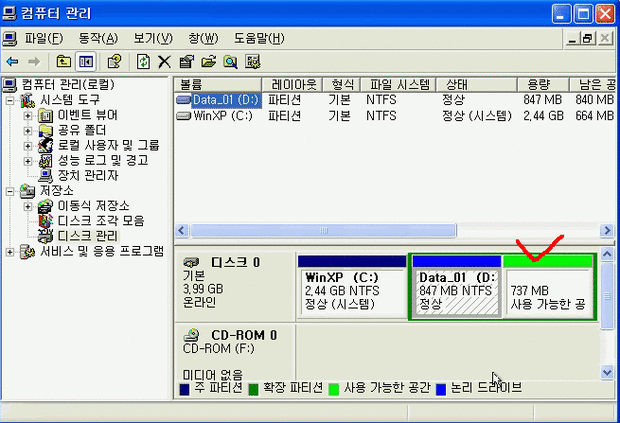Click the 디스크 0 disk icon

[192, 262]
